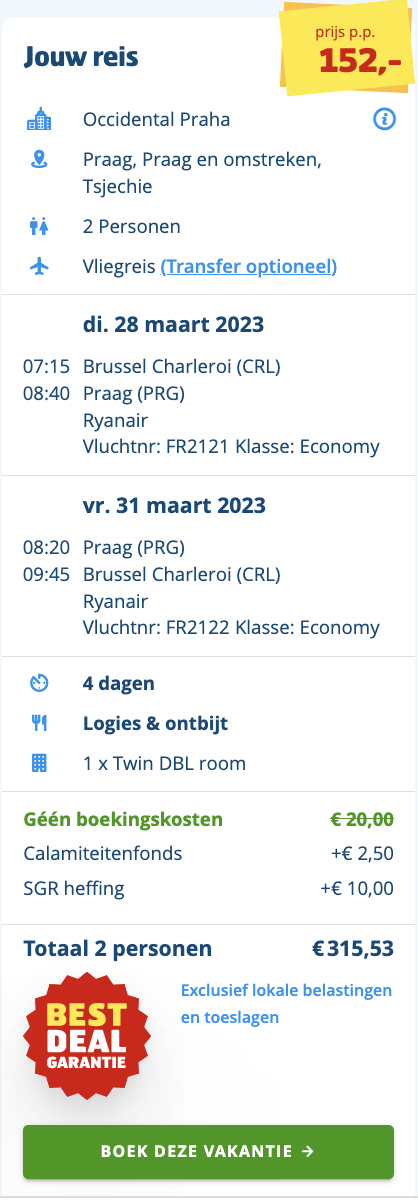The width and height of the screenshot is (418, 1200).
Task: Click the airplane flight icon
Action: 39,266
